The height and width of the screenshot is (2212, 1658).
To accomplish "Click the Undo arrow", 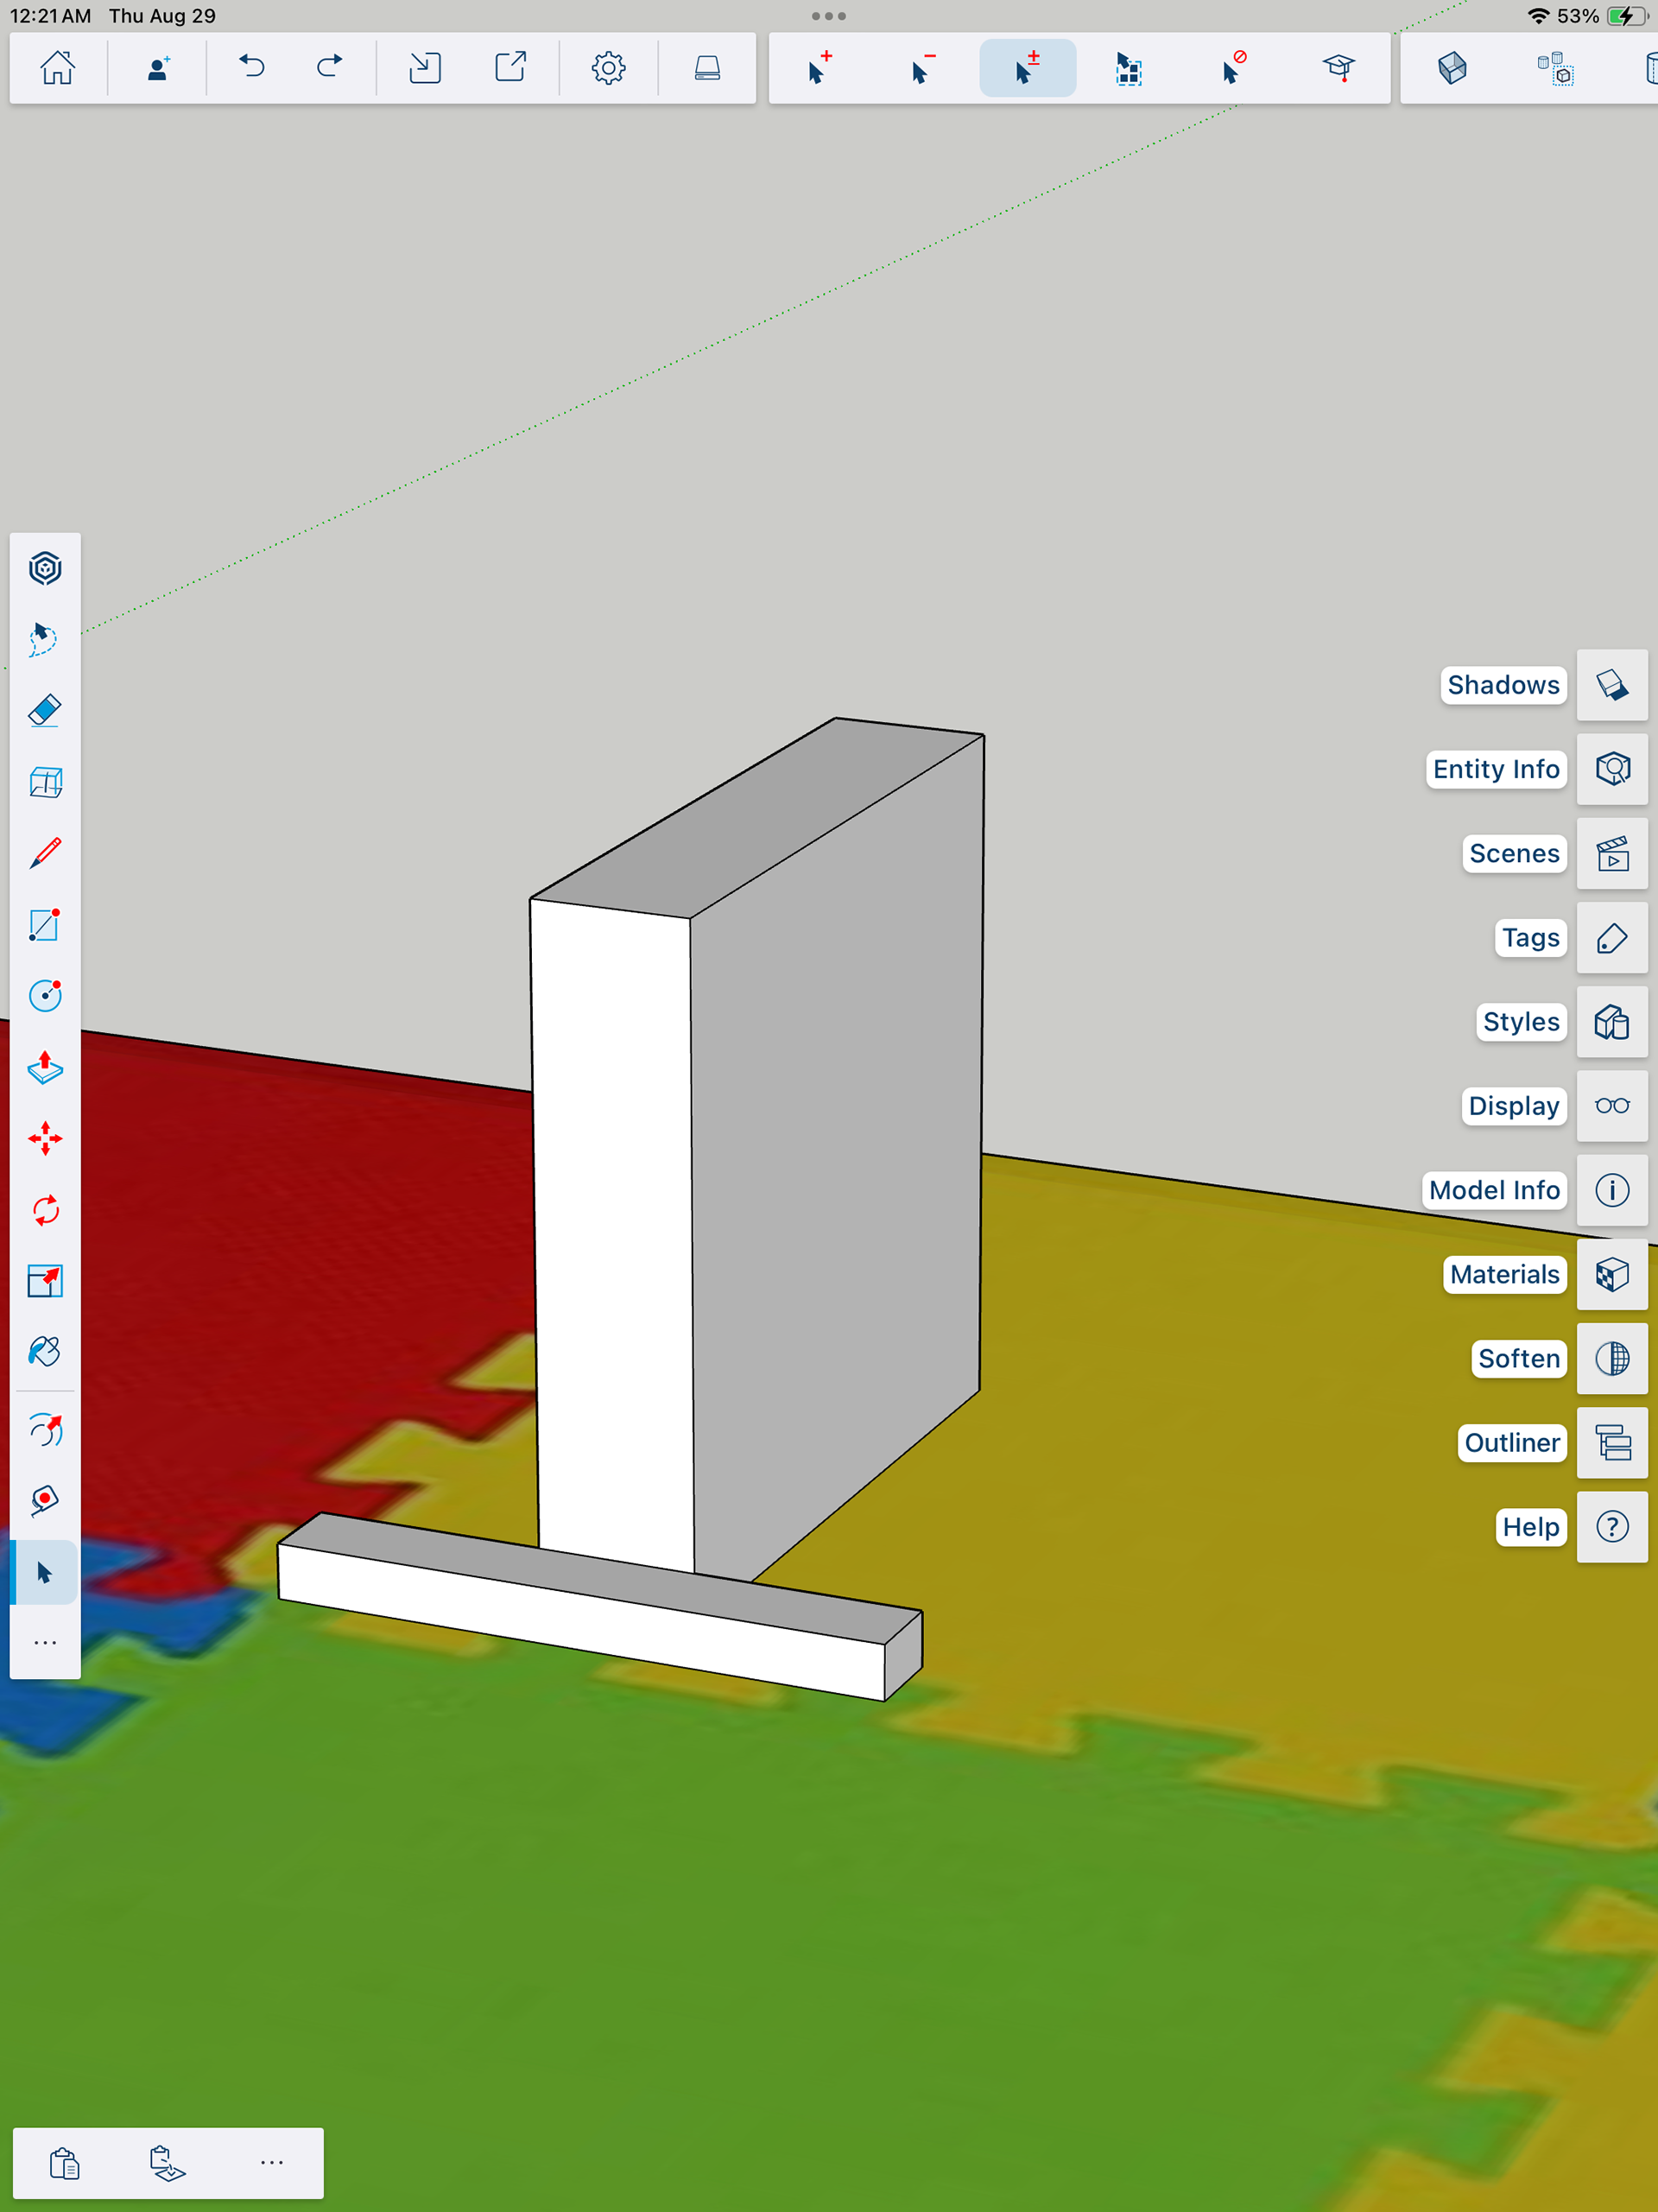I will [x=252, y=68].
